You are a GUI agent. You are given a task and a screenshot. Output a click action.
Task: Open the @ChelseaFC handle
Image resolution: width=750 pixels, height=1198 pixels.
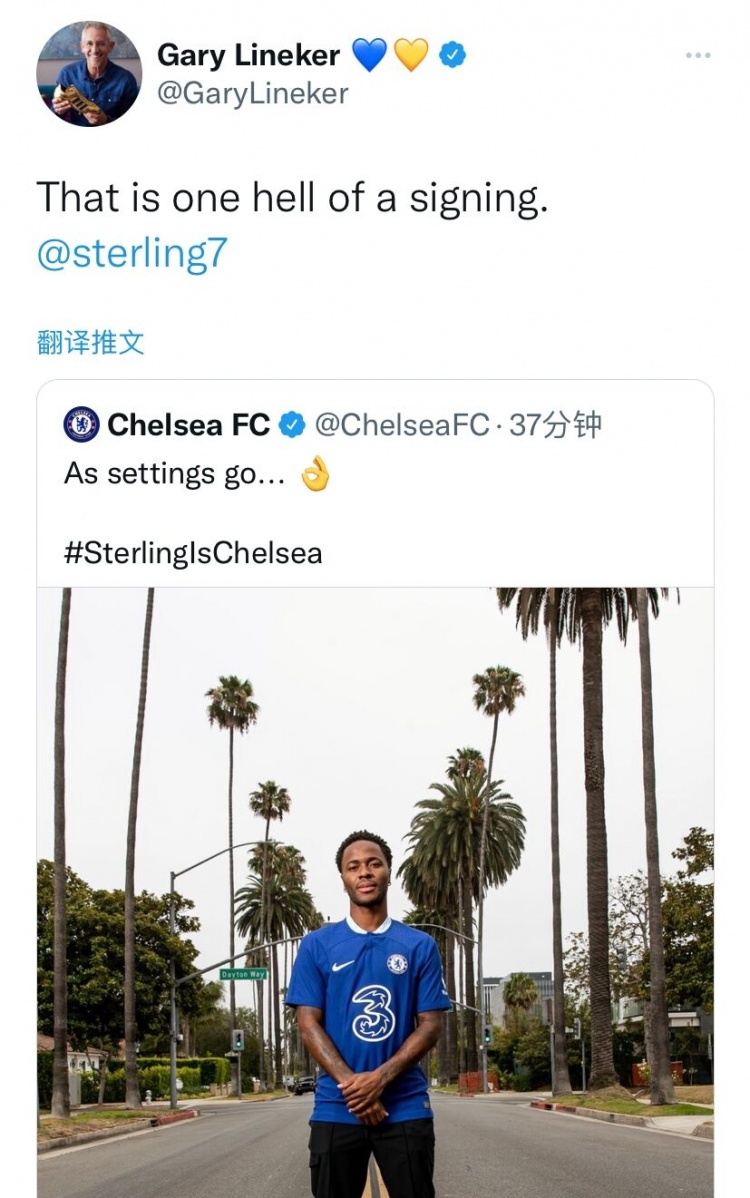(401, 425)
